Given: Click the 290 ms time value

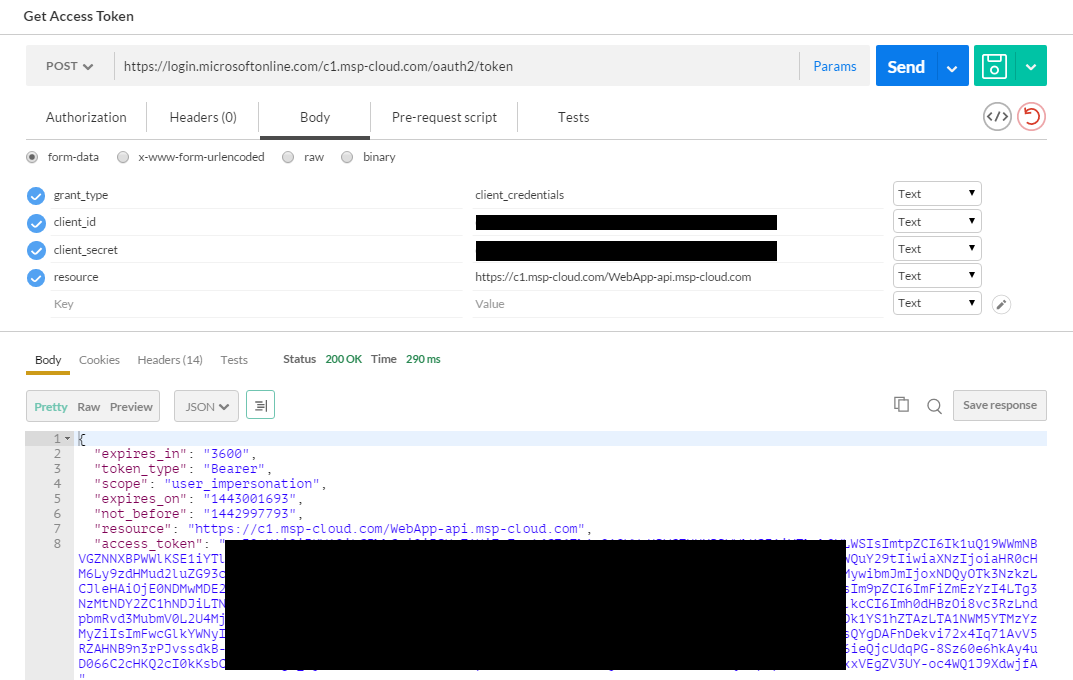Looking at the screenshot, I should coord(423,359).
